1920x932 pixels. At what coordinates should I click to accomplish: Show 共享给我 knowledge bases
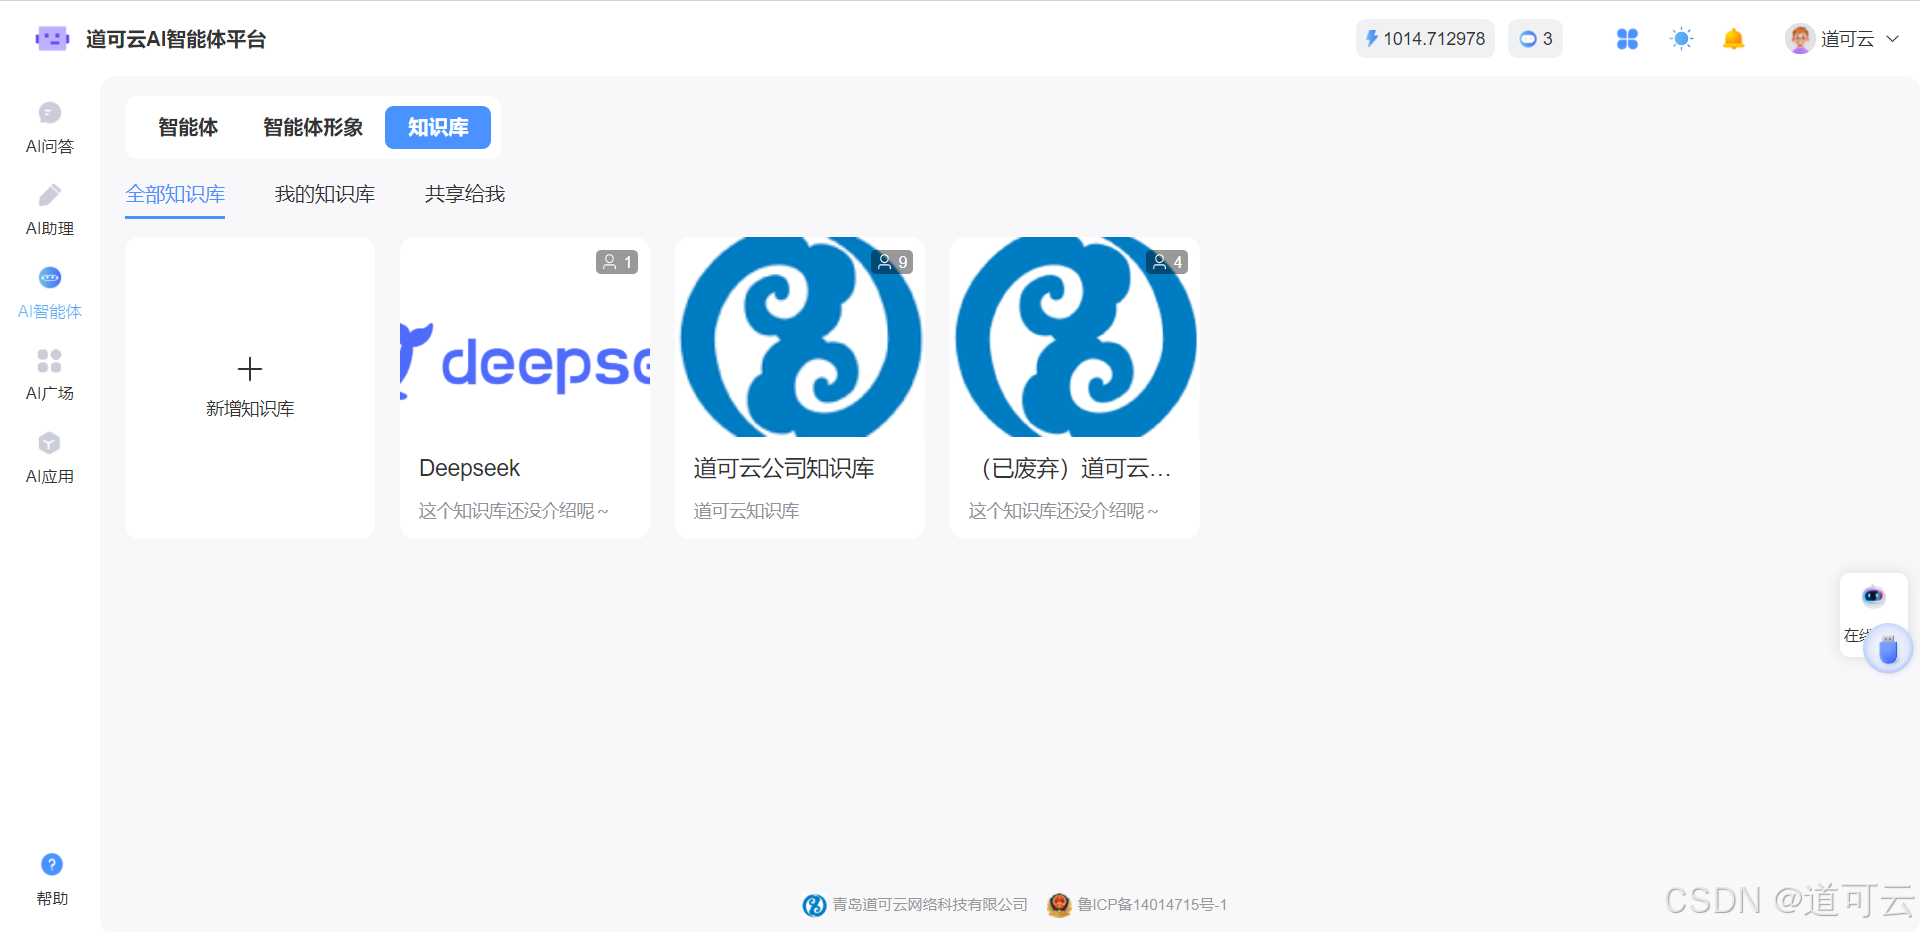tap(464, 194)
